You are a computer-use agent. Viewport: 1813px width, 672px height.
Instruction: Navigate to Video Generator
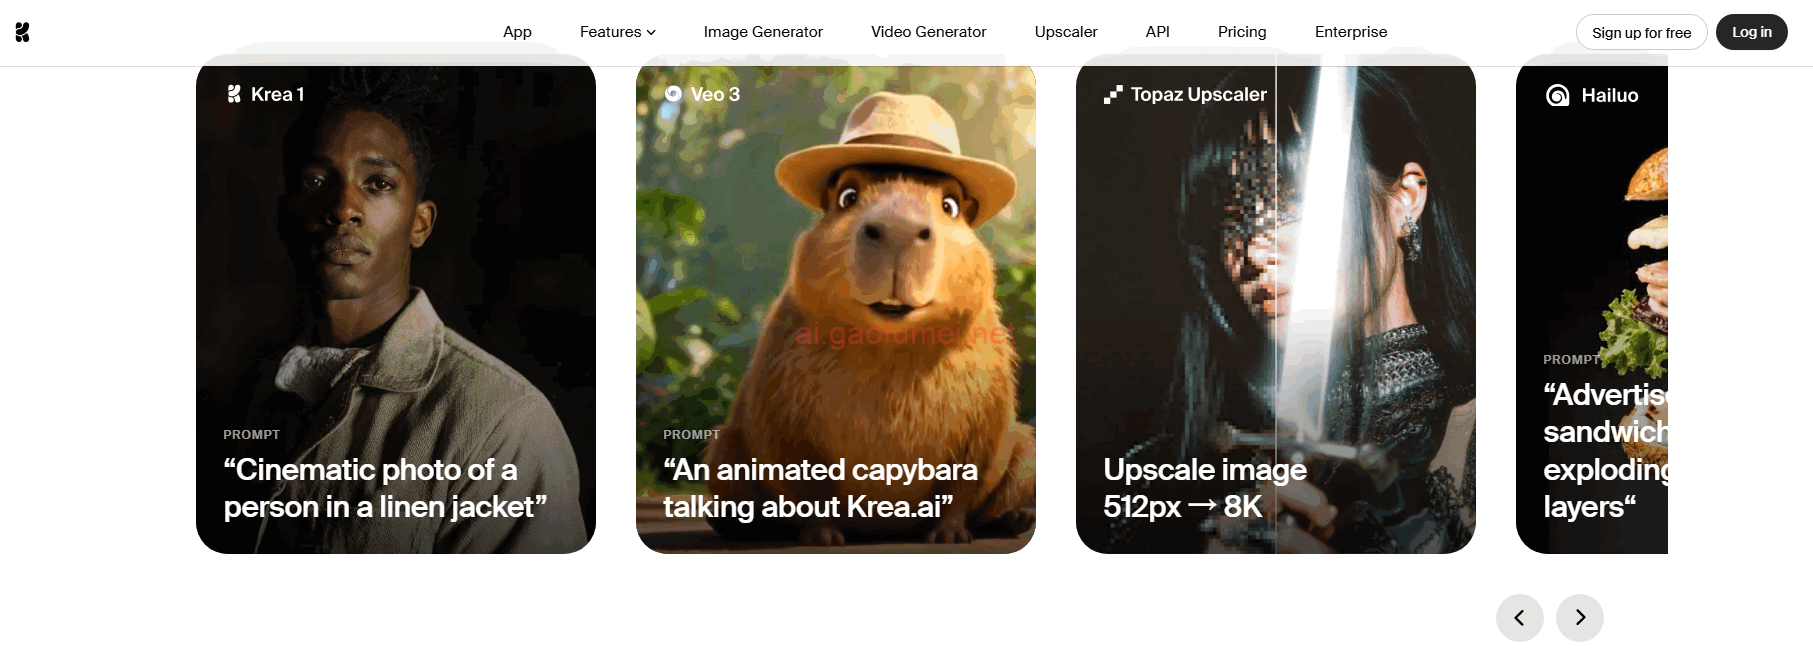coord(928,32)
